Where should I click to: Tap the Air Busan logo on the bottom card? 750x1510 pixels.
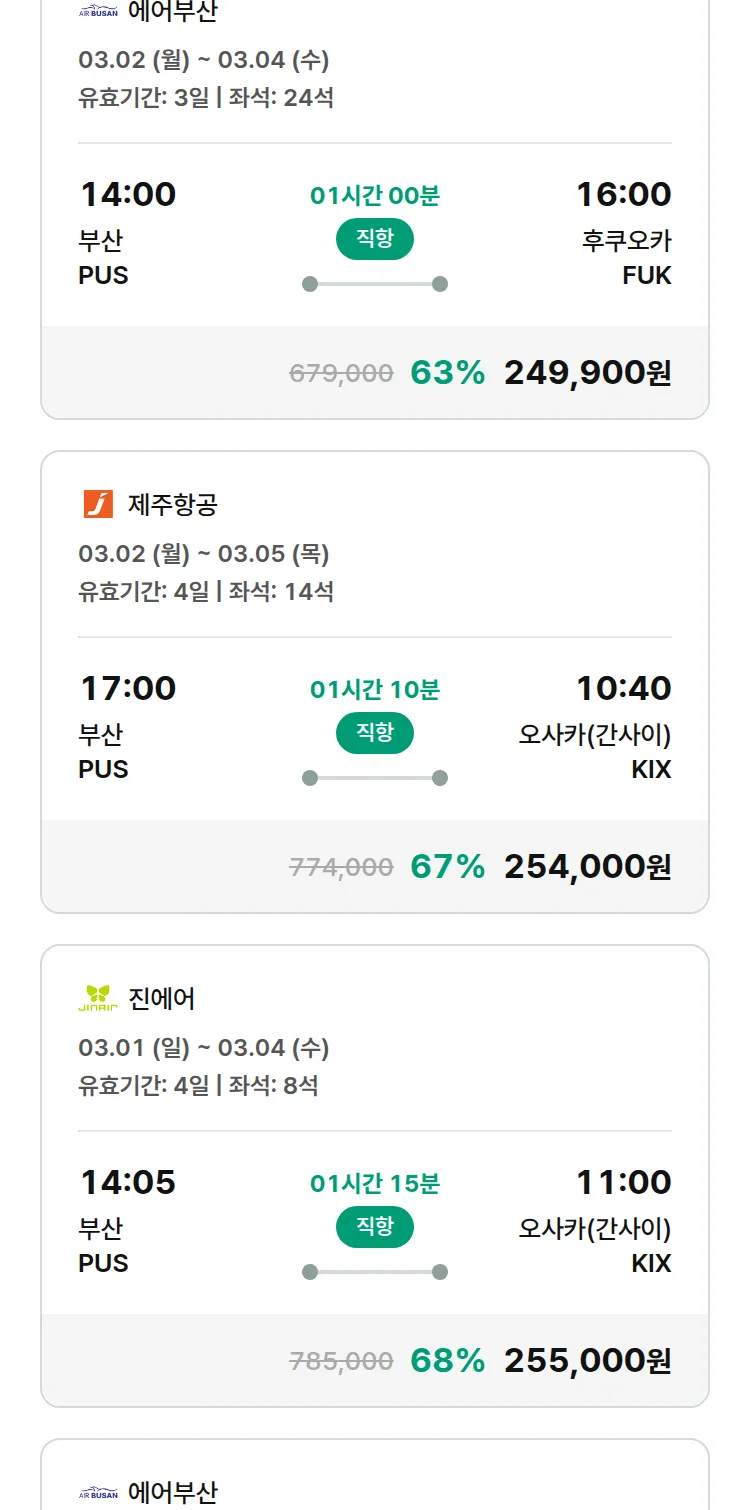coord(98,1493)
